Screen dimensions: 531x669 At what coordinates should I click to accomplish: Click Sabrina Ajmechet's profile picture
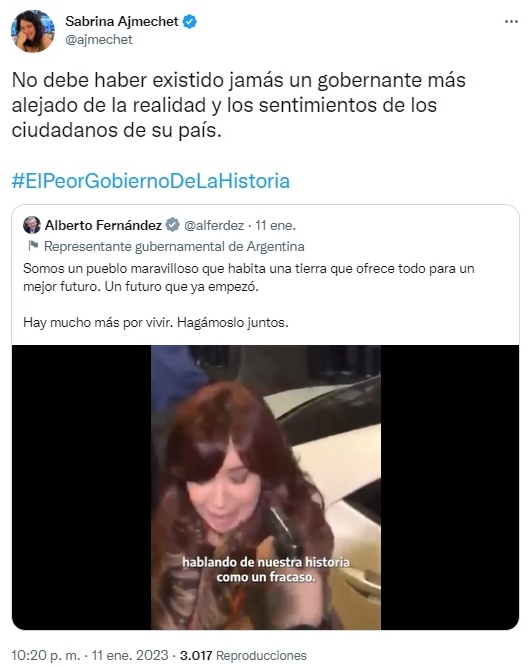click(x=33, y=31)
